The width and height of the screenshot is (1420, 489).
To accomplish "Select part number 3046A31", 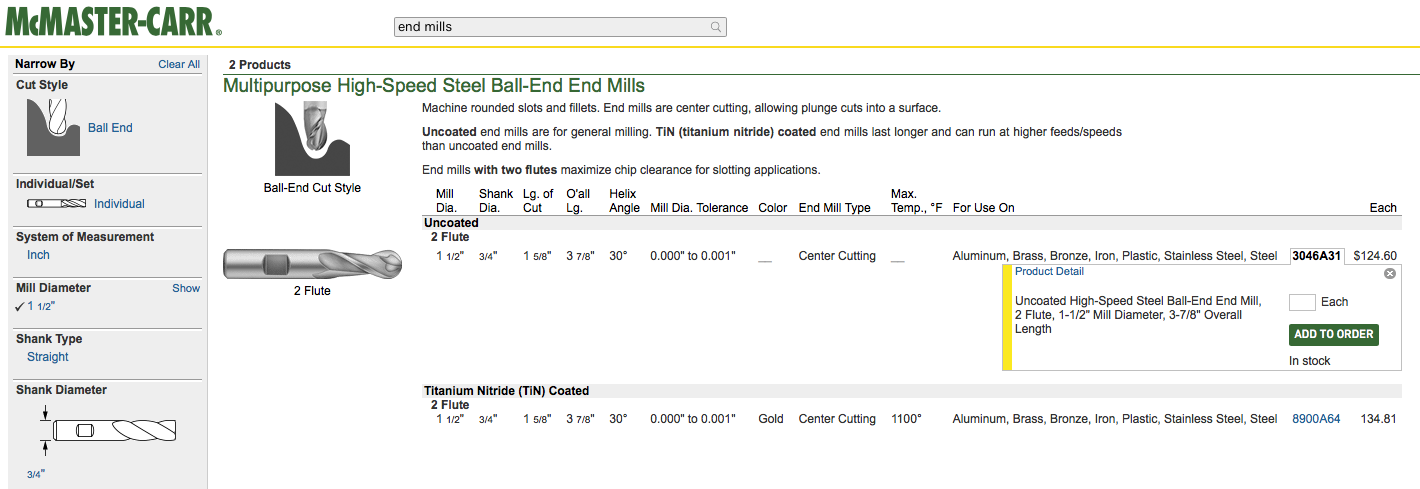I will [x=1317, y=256].
